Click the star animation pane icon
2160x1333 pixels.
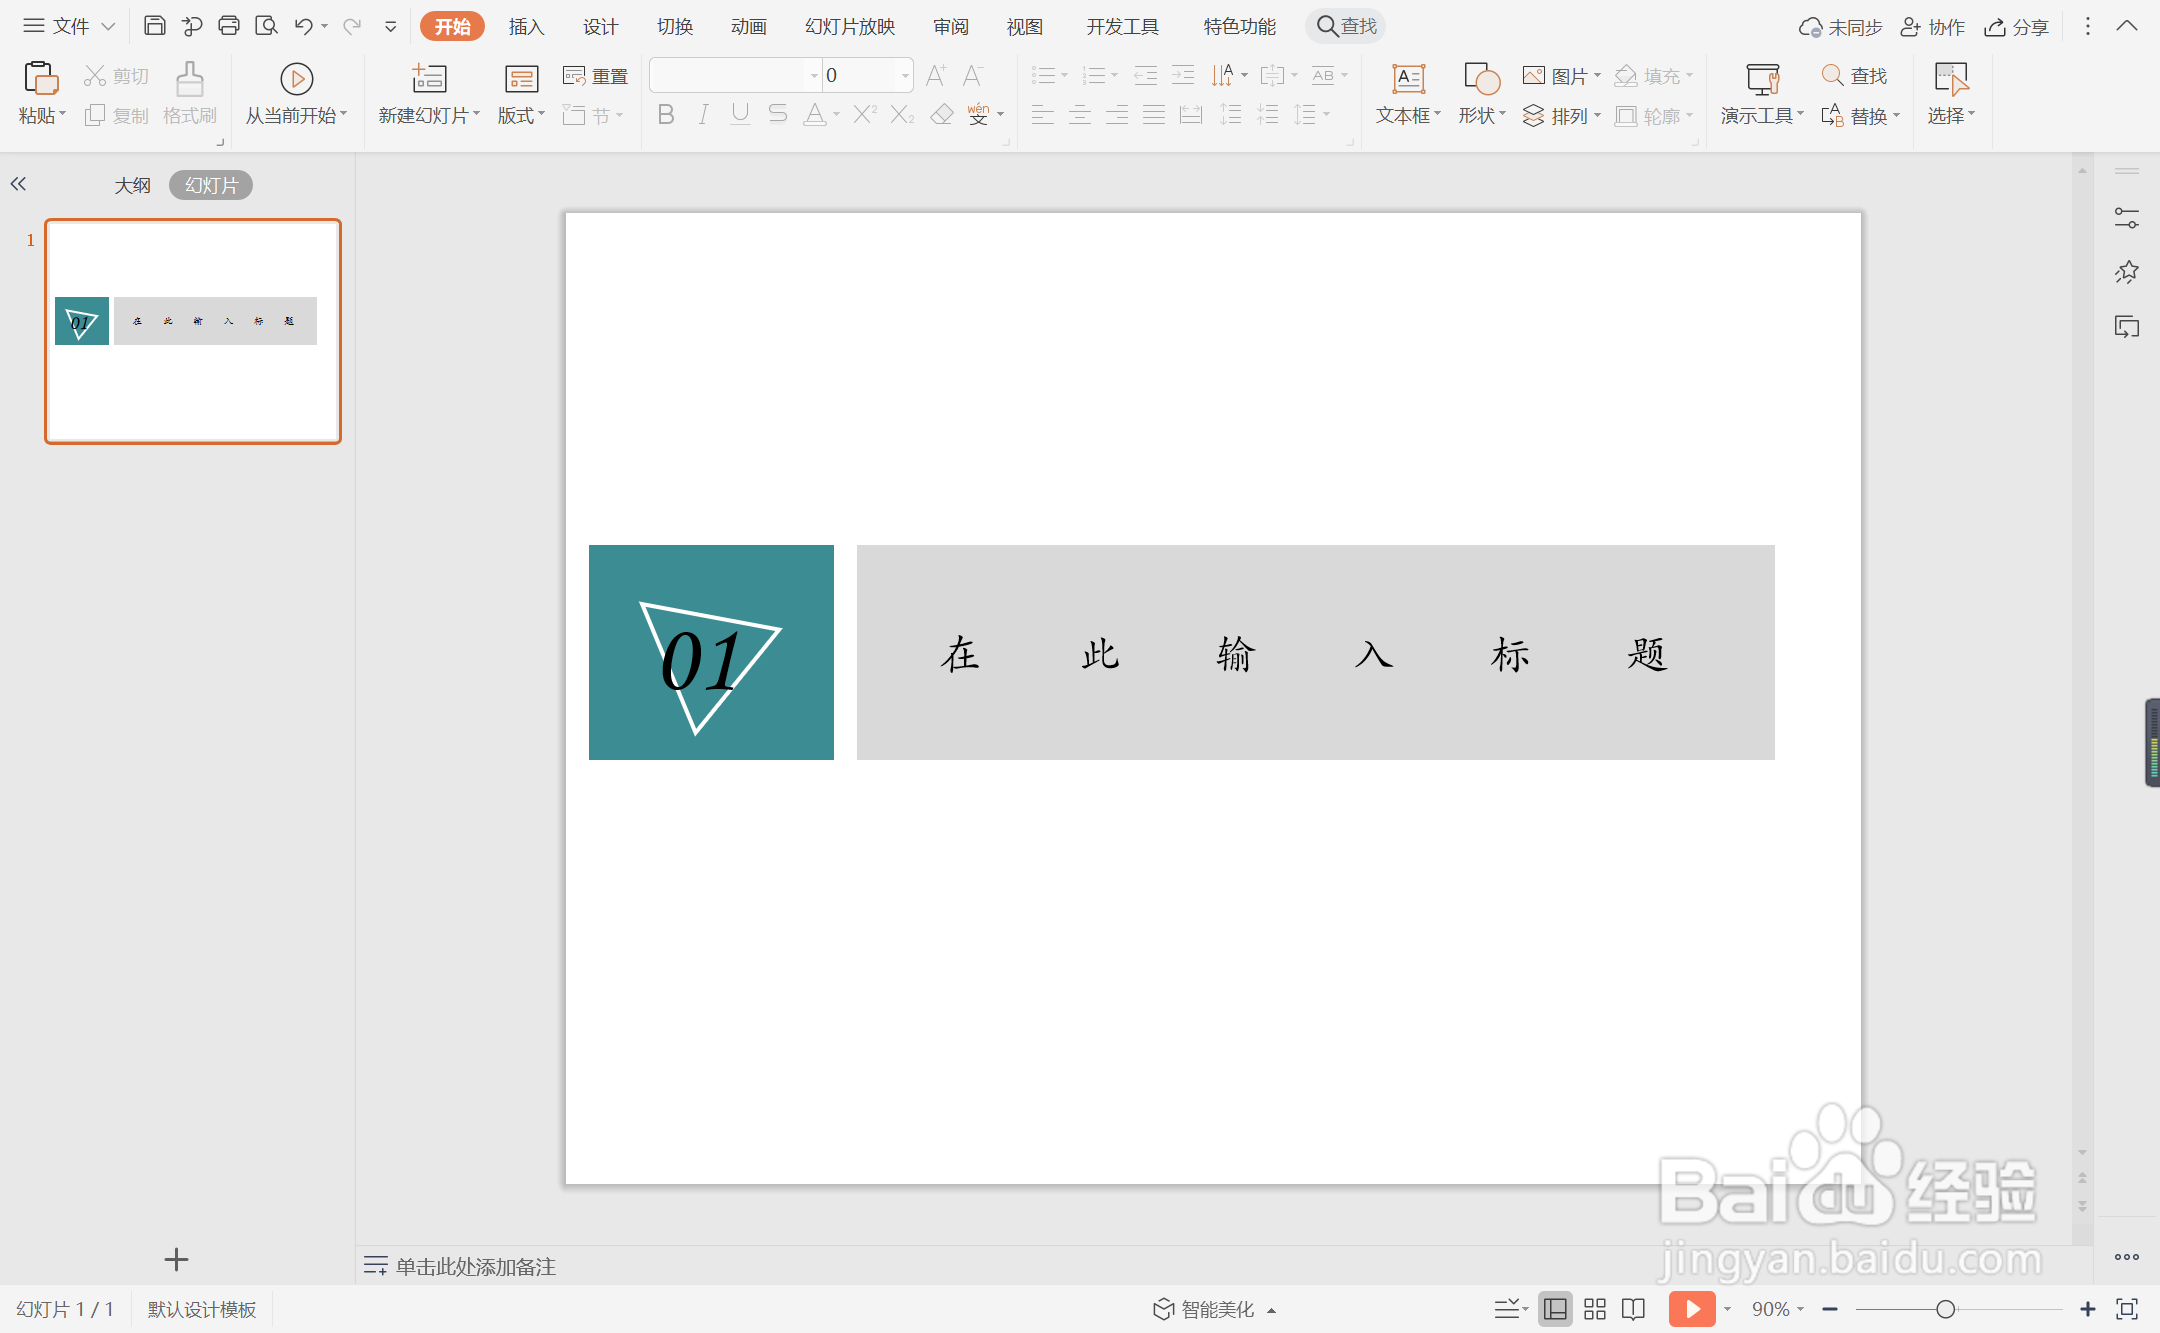[2126, 272]
